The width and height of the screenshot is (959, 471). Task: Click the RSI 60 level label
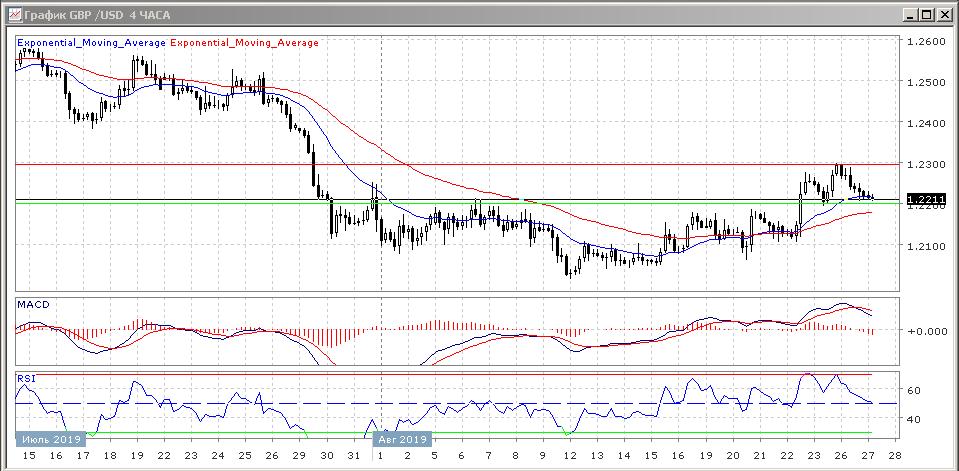tap(913, 390)
